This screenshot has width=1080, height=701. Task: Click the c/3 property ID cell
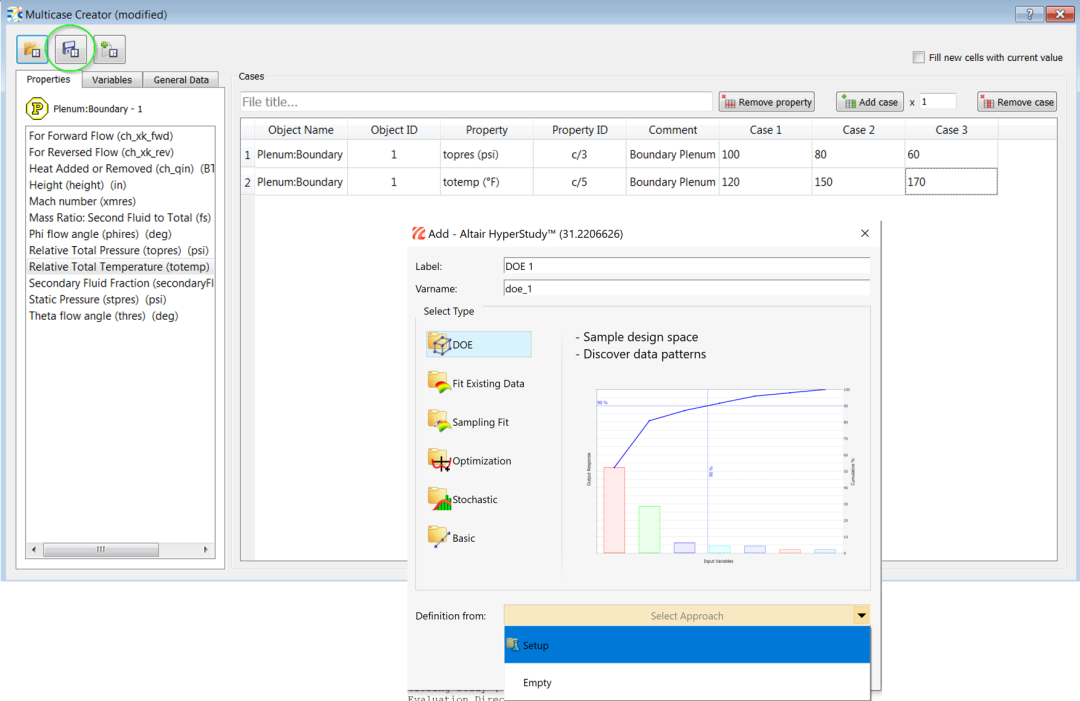tap(579, 154)
